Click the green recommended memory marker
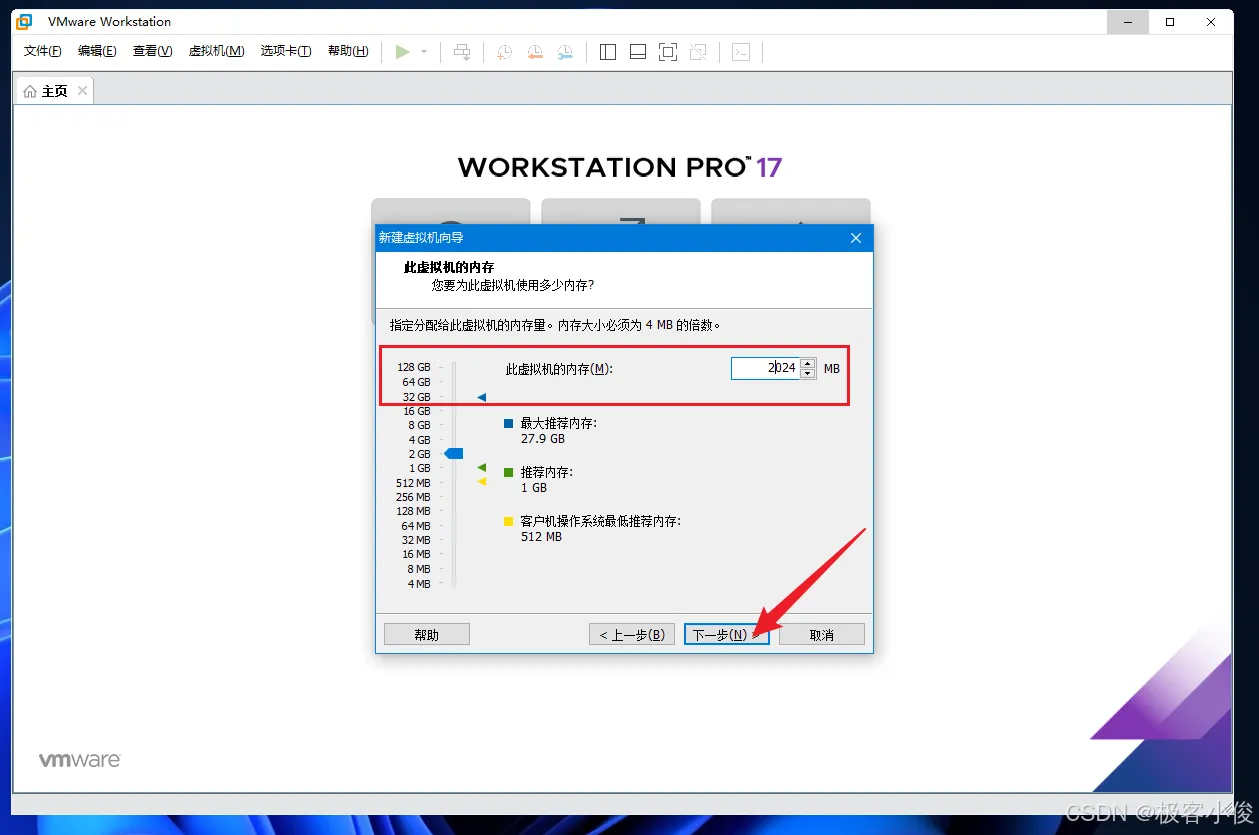1259x835 pixels. pyautogui.click(x=481, y=467)
